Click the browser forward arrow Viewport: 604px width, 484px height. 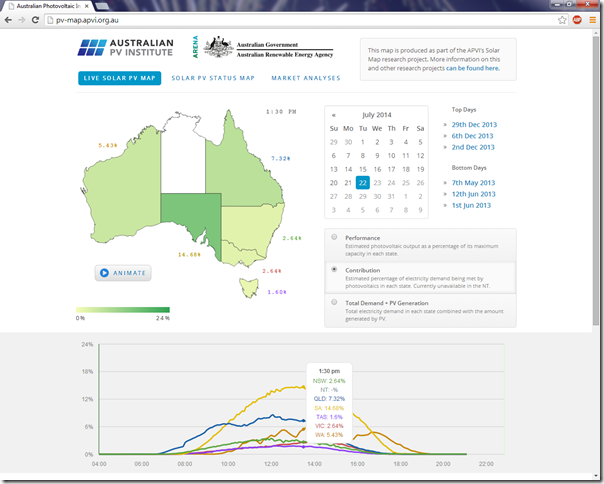(22, 20)
